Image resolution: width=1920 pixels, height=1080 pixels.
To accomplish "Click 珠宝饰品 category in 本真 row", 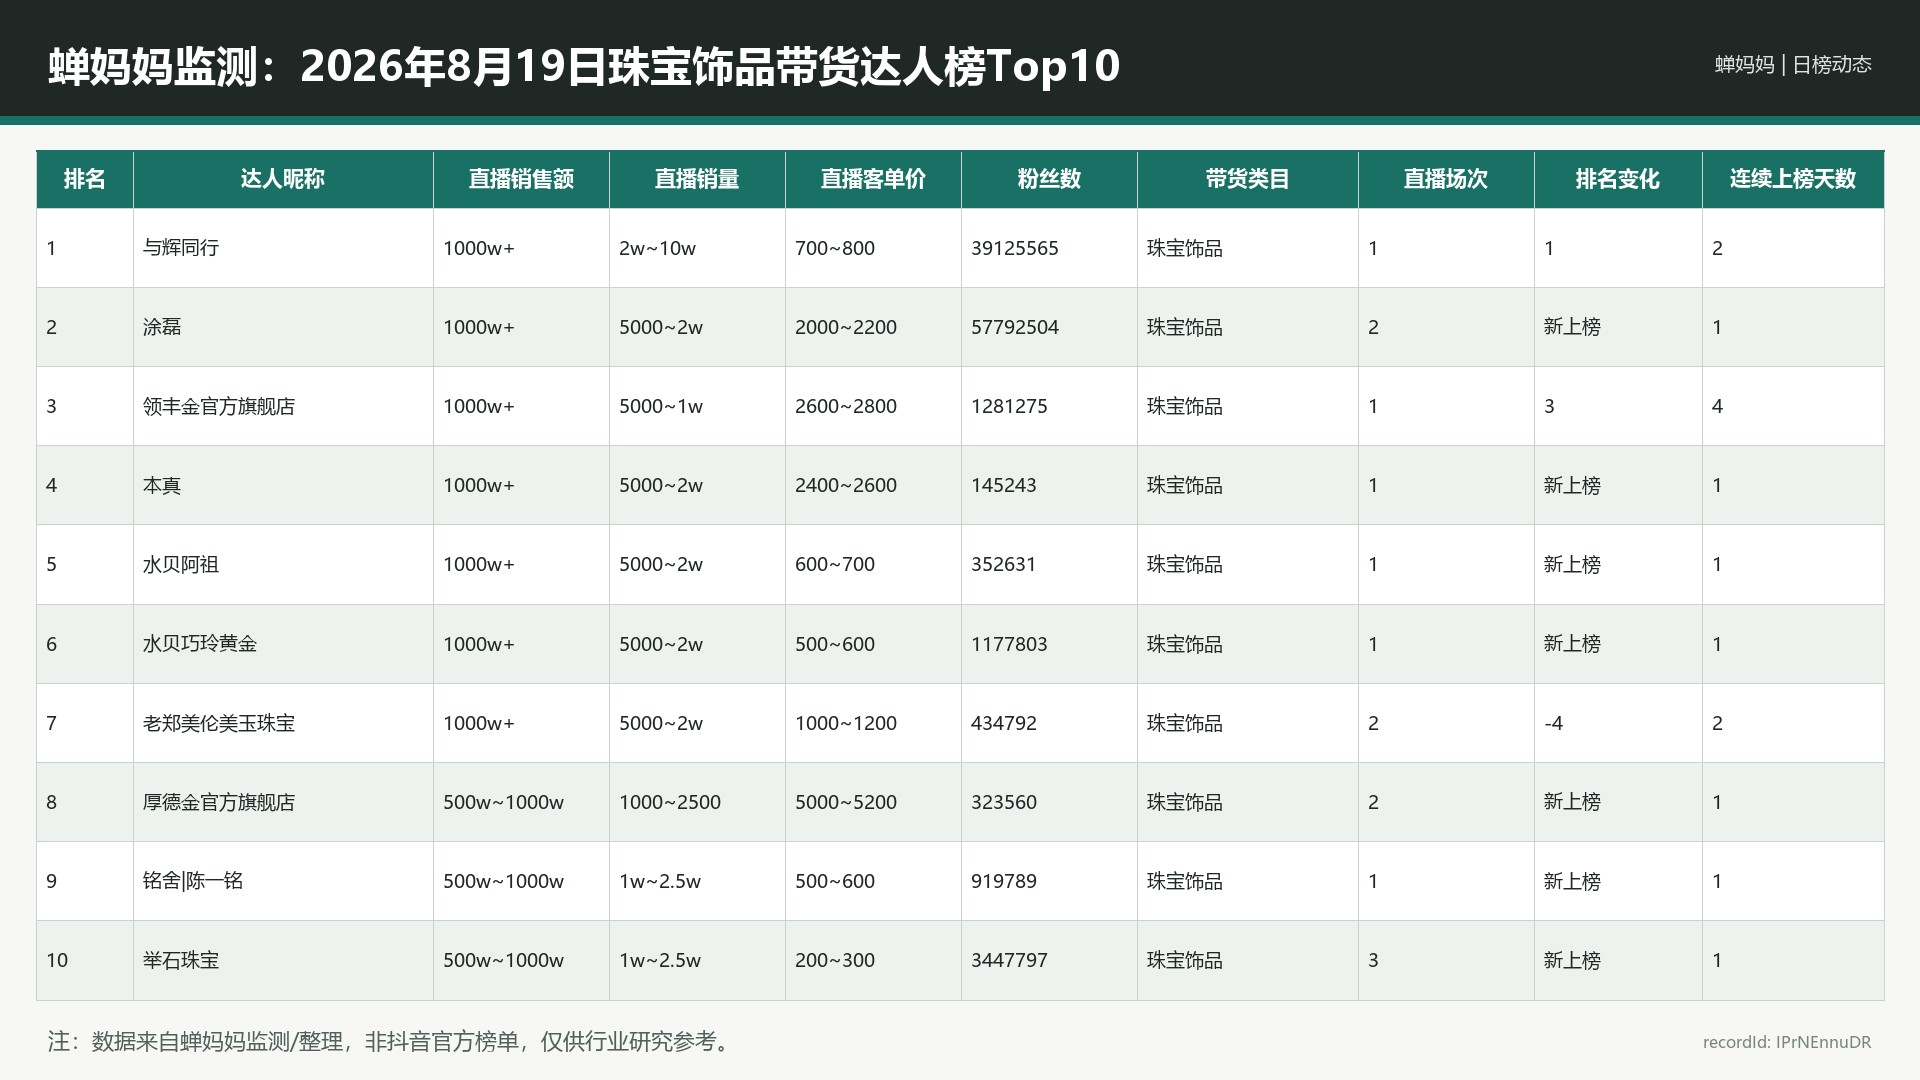I will click(1185, 485).
